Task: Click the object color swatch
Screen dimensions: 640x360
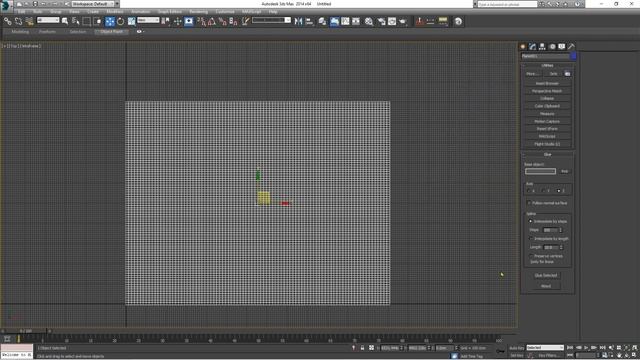Action: pos(573,56)
